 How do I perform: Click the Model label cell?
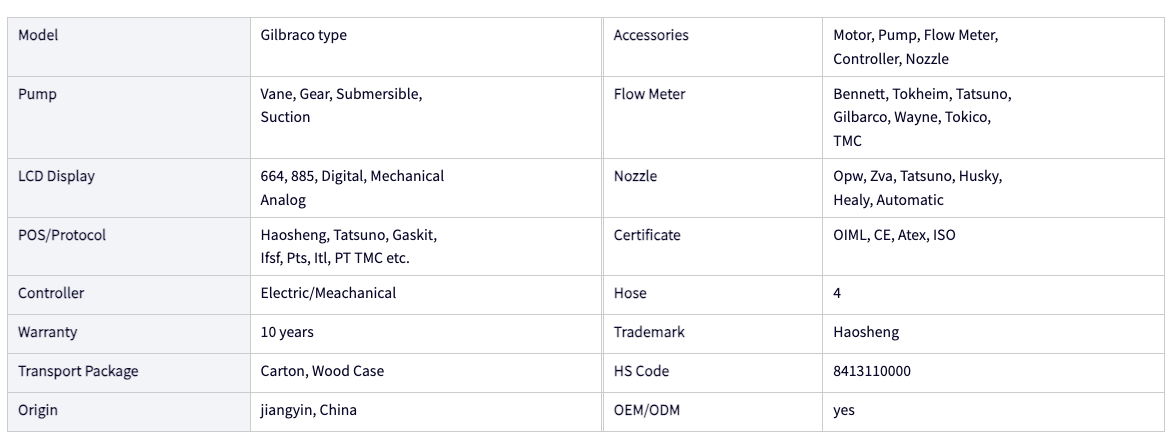tap(129, 46)
